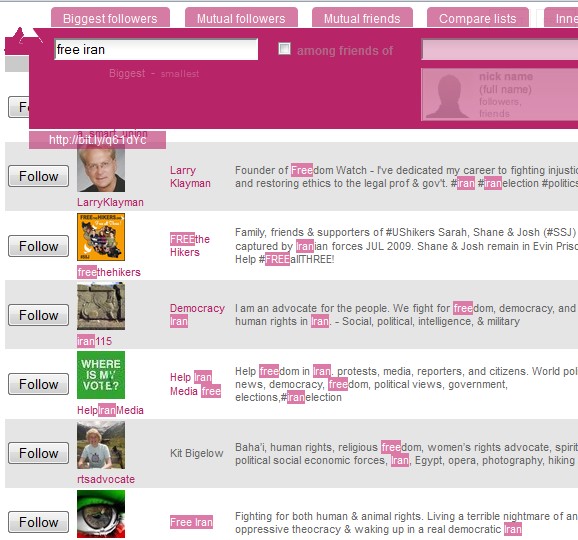This screenshot has height=540, width=578.
Task: Click the search field containing 'free iran'
Action: pyautogui.click(x=156, y=49)
